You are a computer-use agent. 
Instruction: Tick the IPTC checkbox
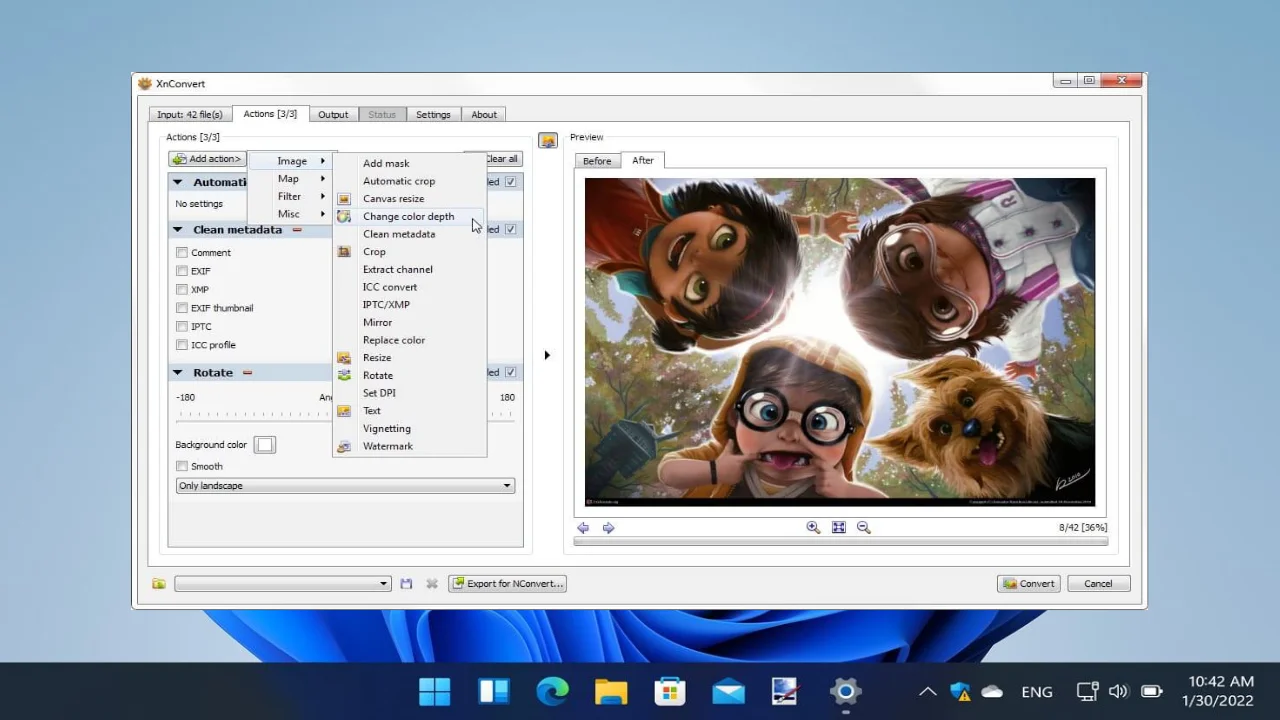click(182, 326)
